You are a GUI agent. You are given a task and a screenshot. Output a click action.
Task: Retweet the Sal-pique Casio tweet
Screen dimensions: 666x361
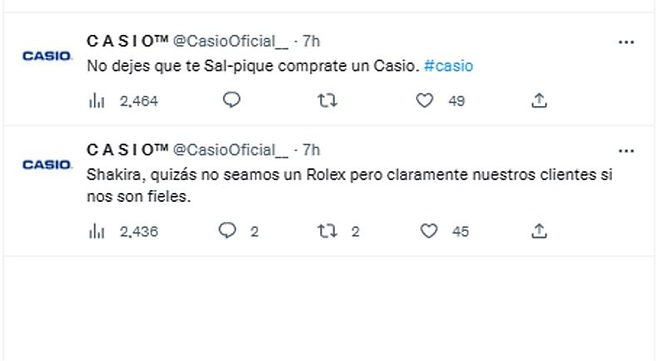pyautogui.click(x=327, y=101)
